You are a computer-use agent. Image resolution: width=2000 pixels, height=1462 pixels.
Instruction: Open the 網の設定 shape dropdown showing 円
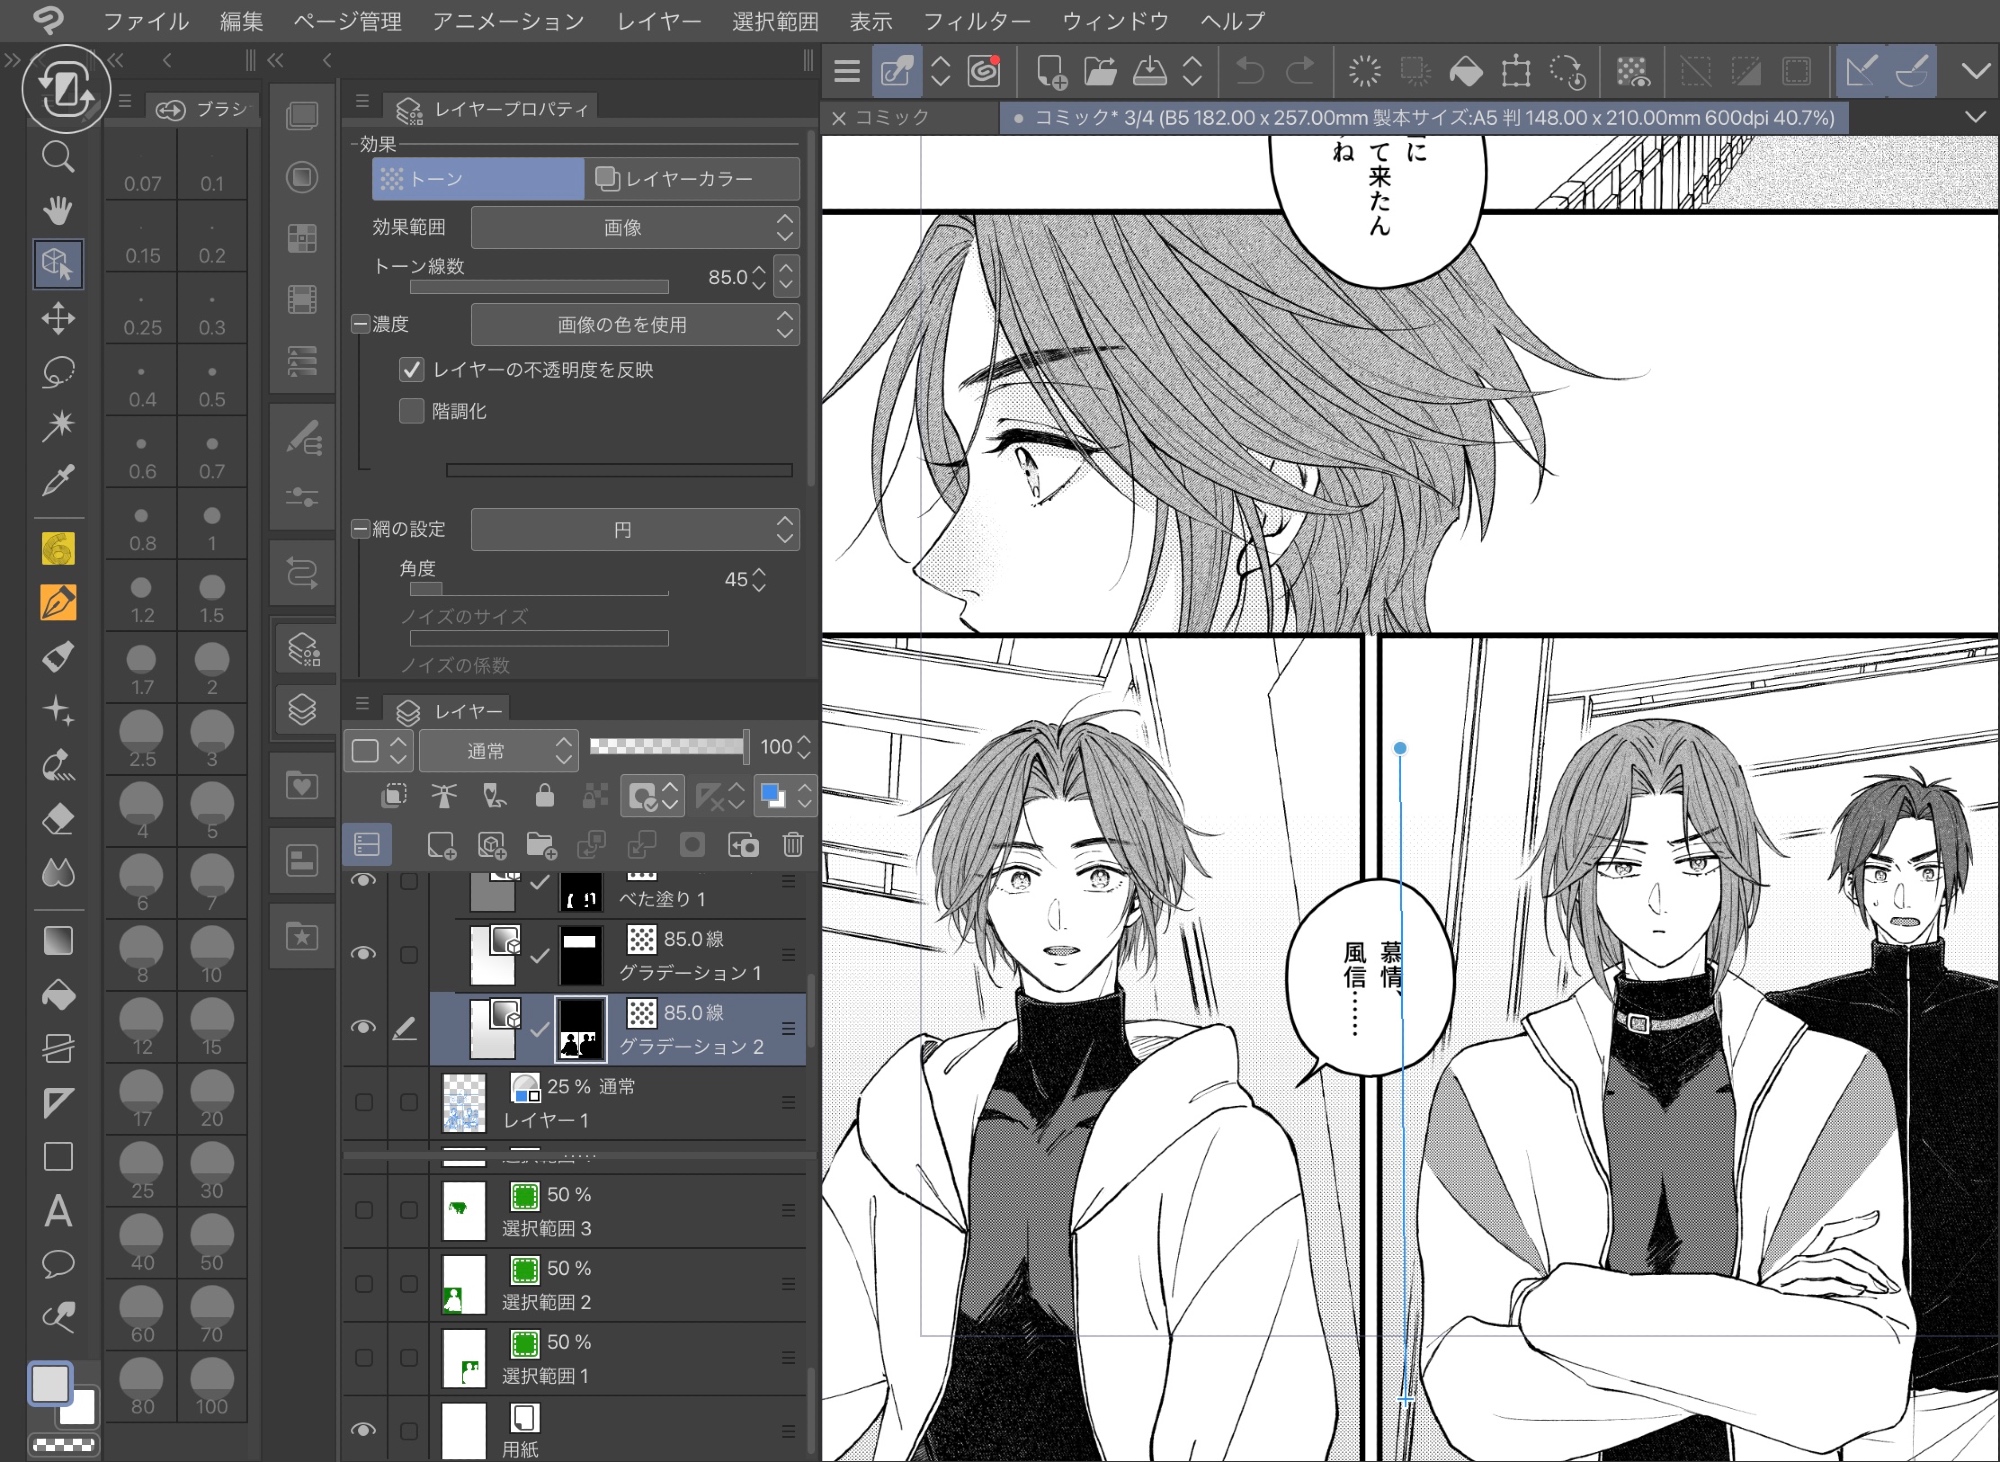[x=634, y=530]
